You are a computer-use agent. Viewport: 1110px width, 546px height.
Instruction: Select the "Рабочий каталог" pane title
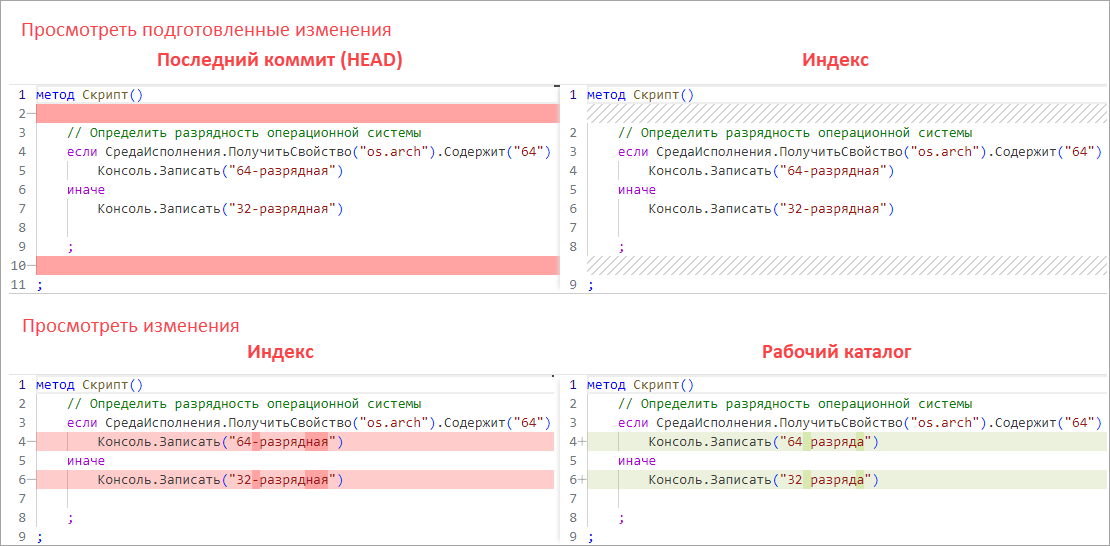point(836,352)
